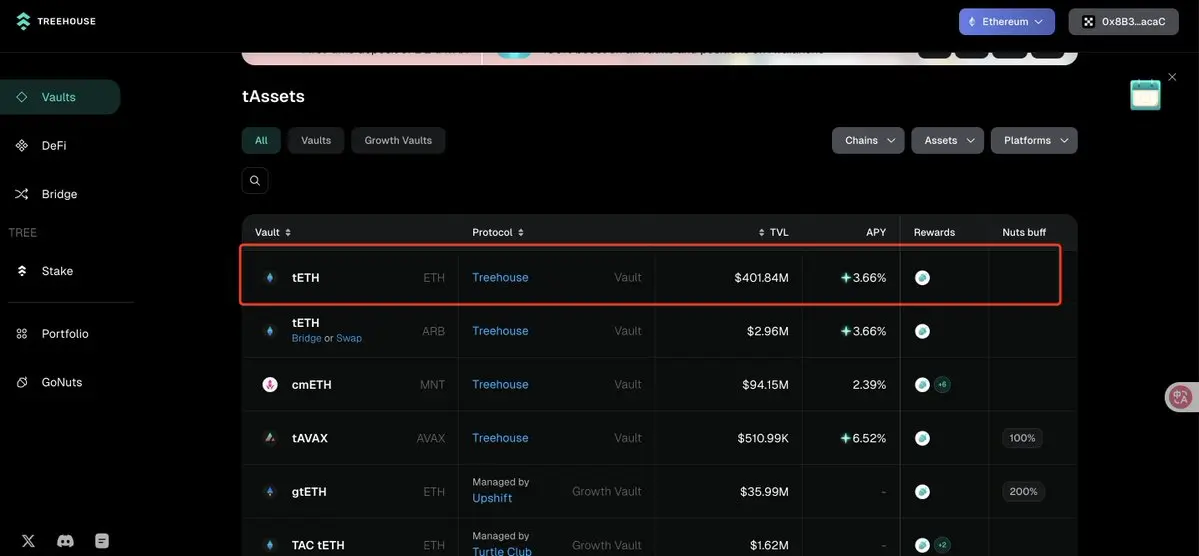Click the 100% Nuts buff badge

point(1022,438)
